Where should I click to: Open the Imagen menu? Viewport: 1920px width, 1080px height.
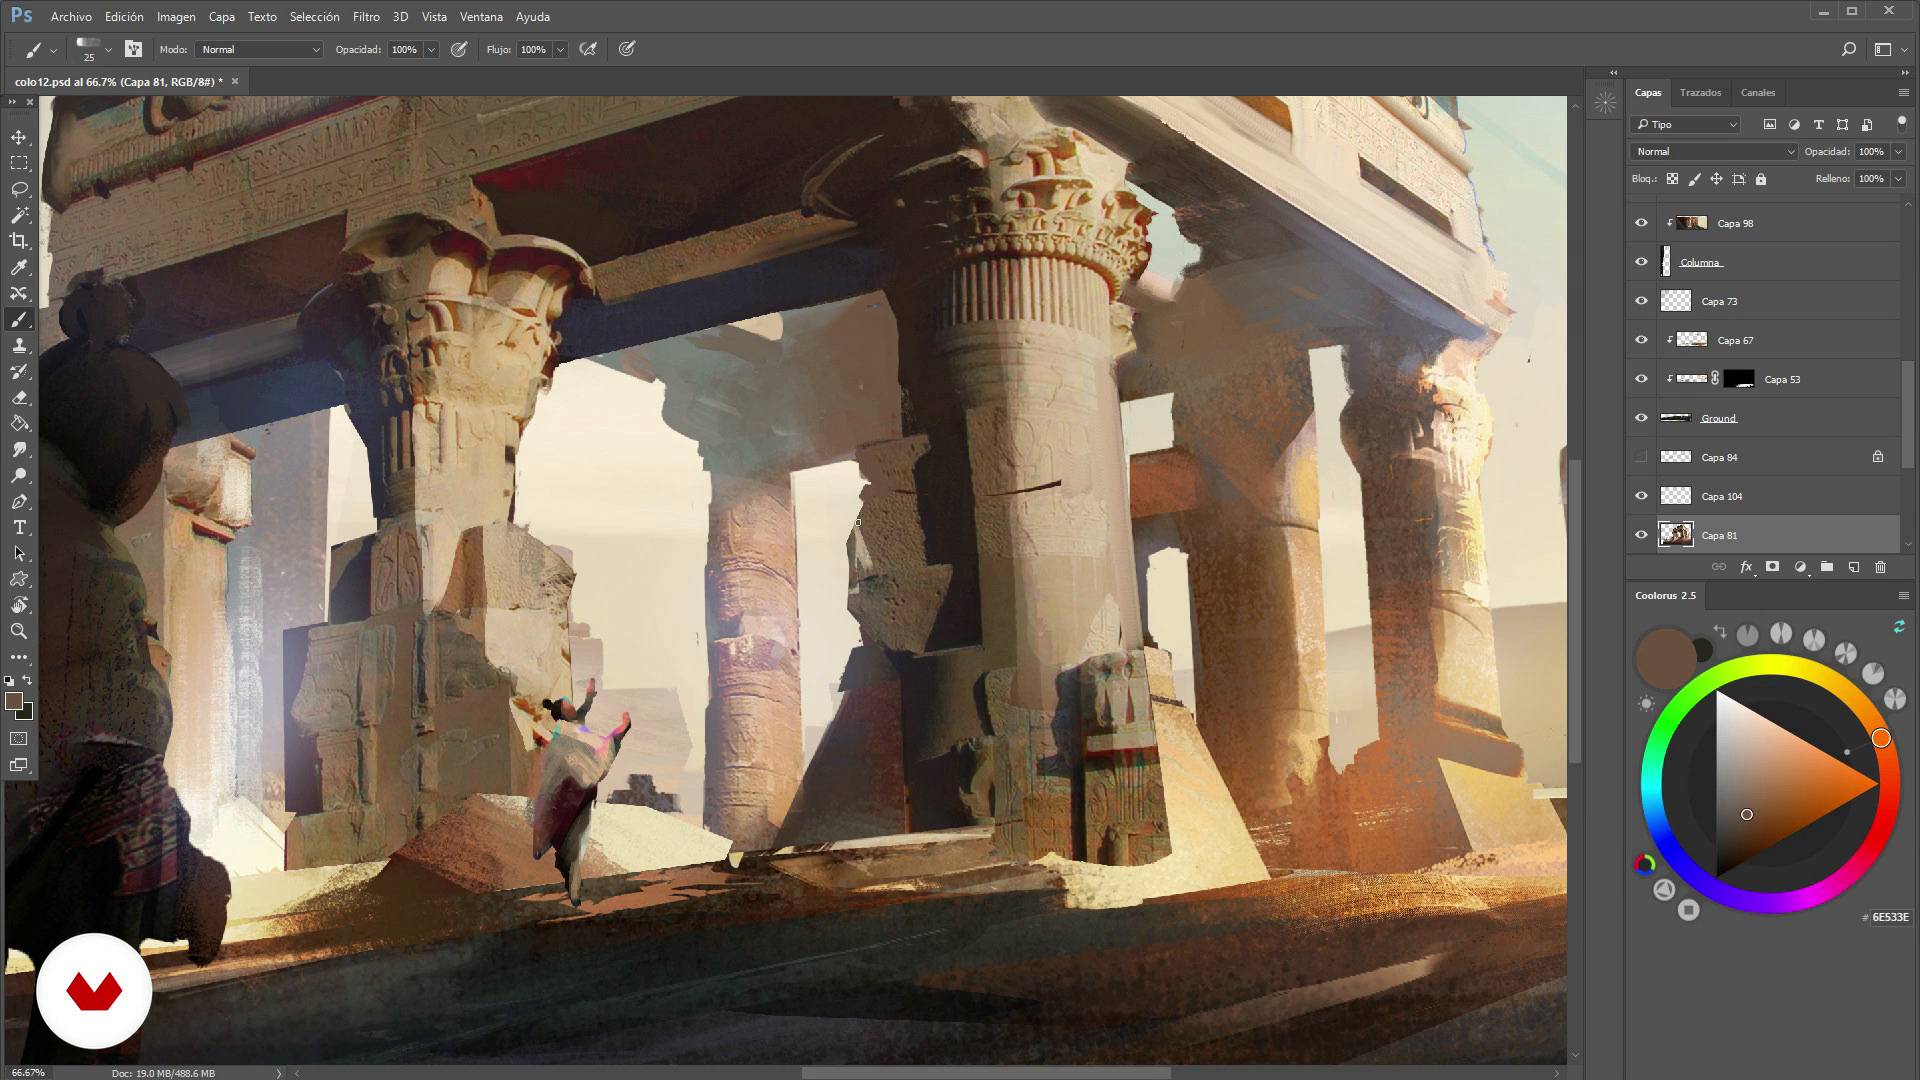pos(176,17)
